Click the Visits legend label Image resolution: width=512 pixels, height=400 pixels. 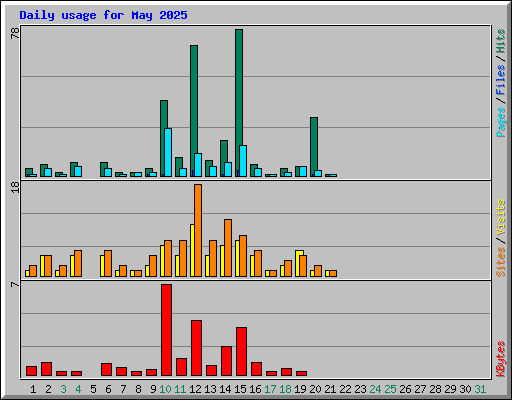(x=500, y=218)
